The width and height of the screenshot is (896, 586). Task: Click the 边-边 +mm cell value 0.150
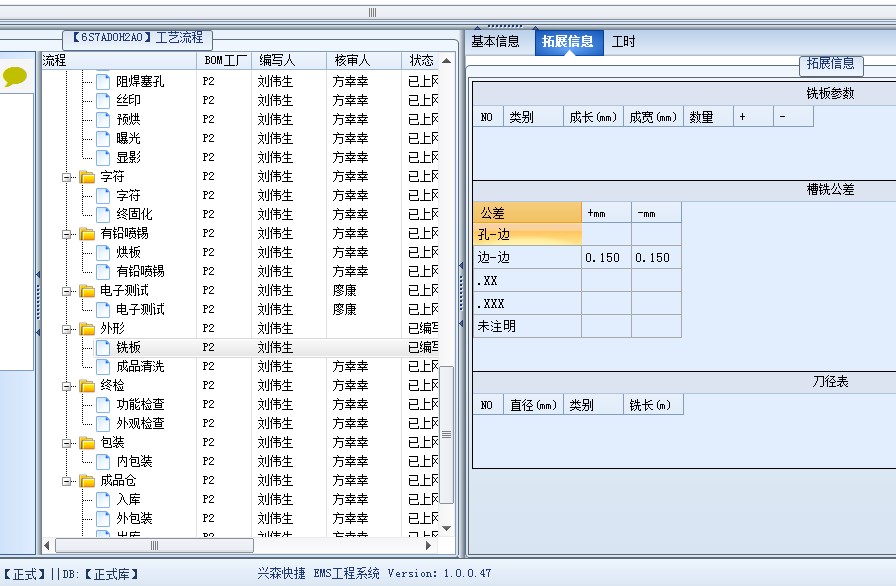pos(606,258)
